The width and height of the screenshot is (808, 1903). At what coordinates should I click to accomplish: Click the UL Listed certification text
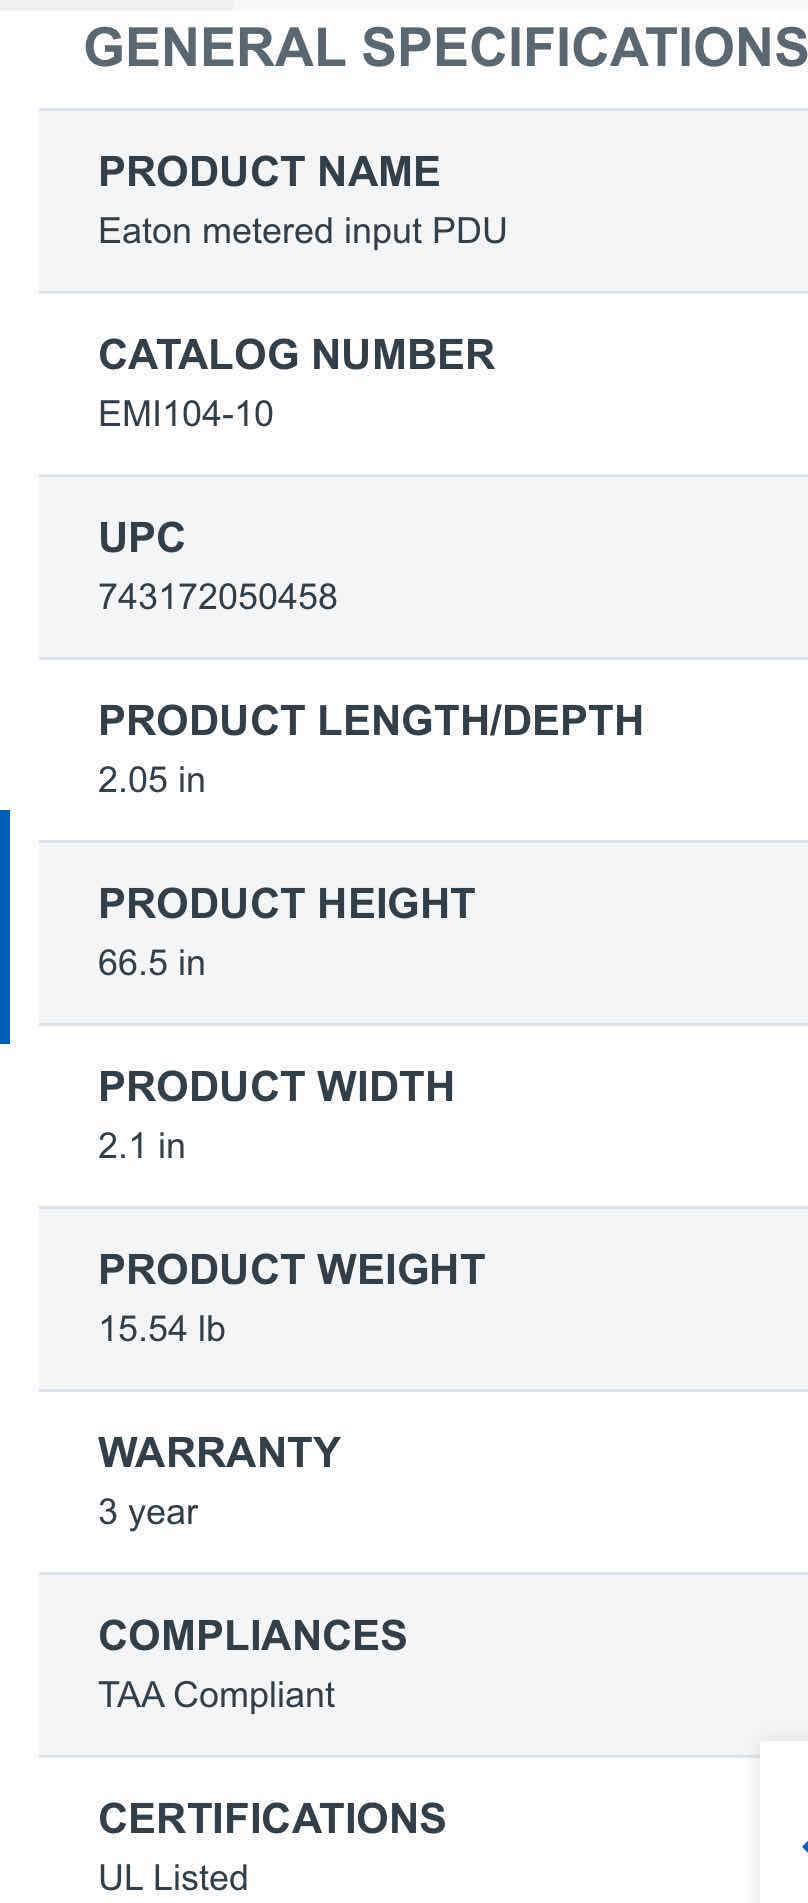point(173,1878)
